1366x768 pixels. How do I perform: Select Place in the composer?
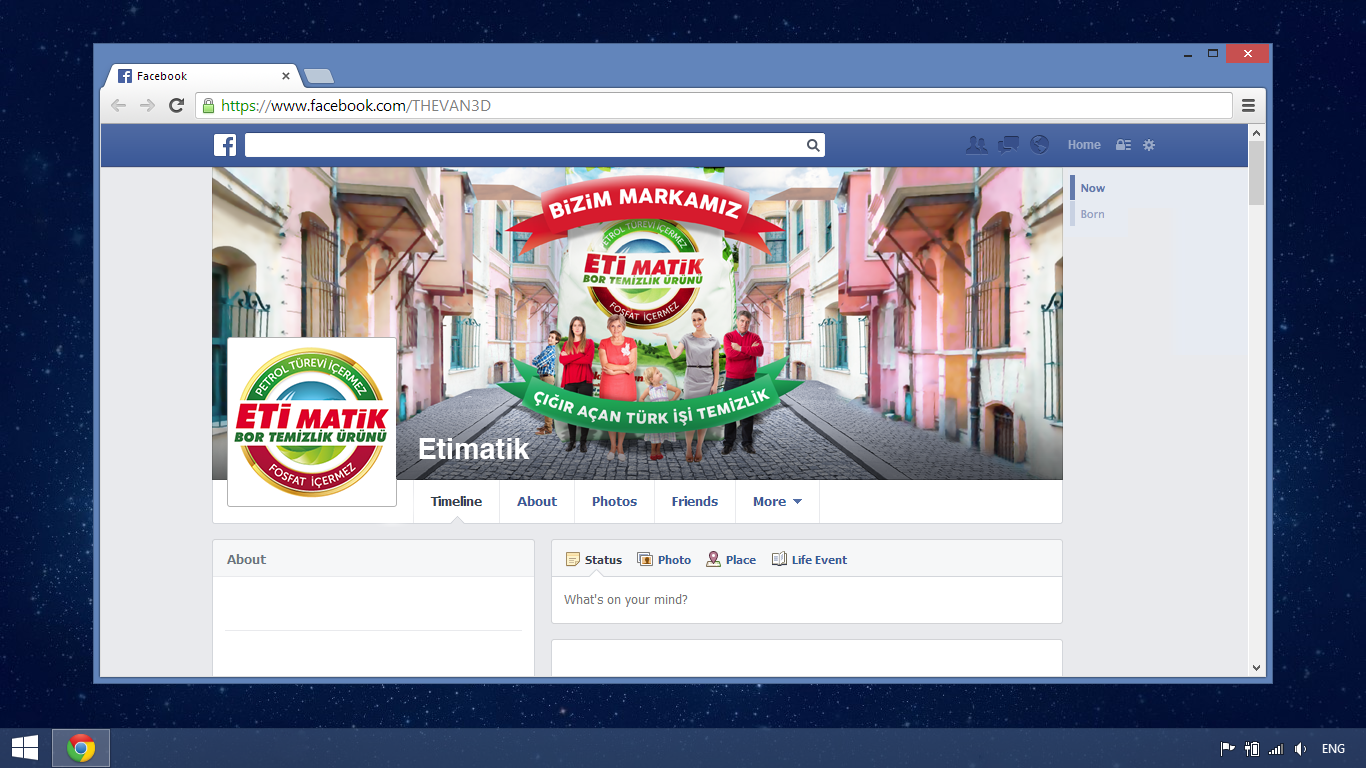[x=731, y=560]
